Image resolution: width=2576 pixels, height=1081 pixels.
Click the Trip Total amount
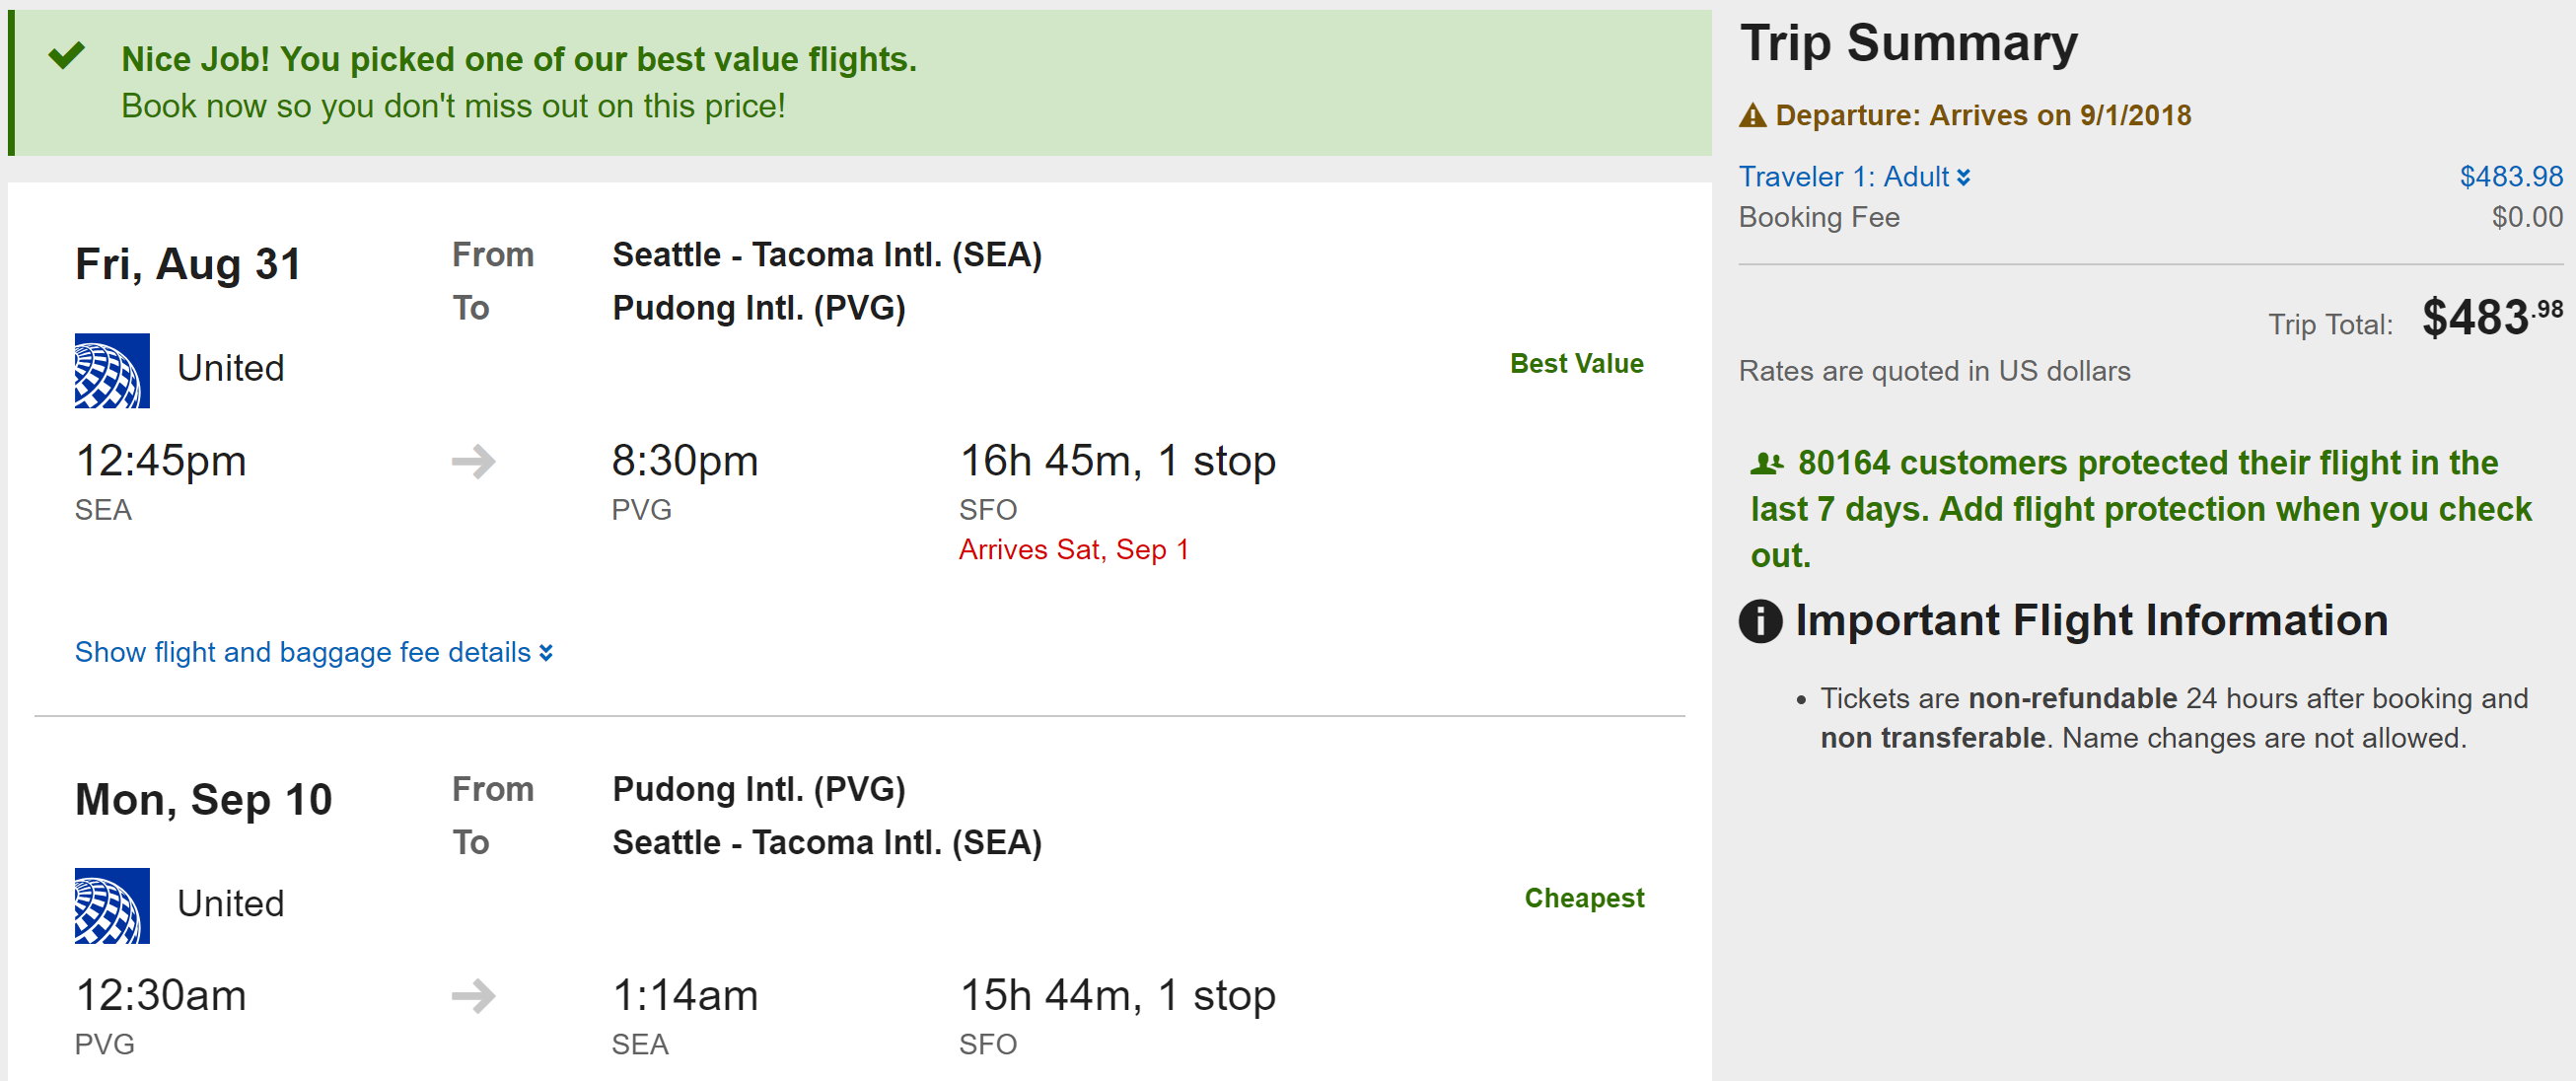(x=2491, y=318)
